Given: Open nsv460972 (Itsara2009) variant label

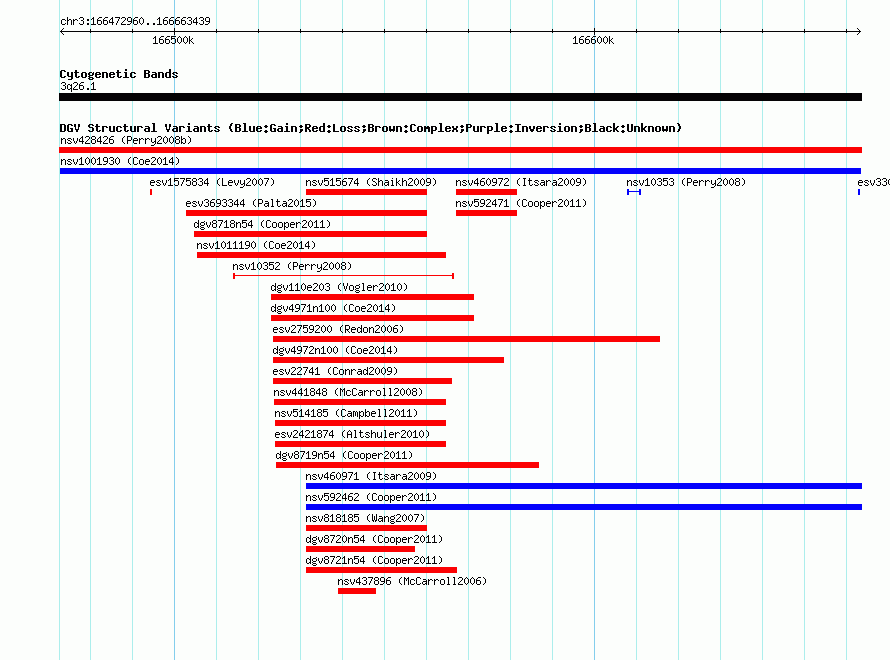Looking at the screenshot, I should 521,182.
